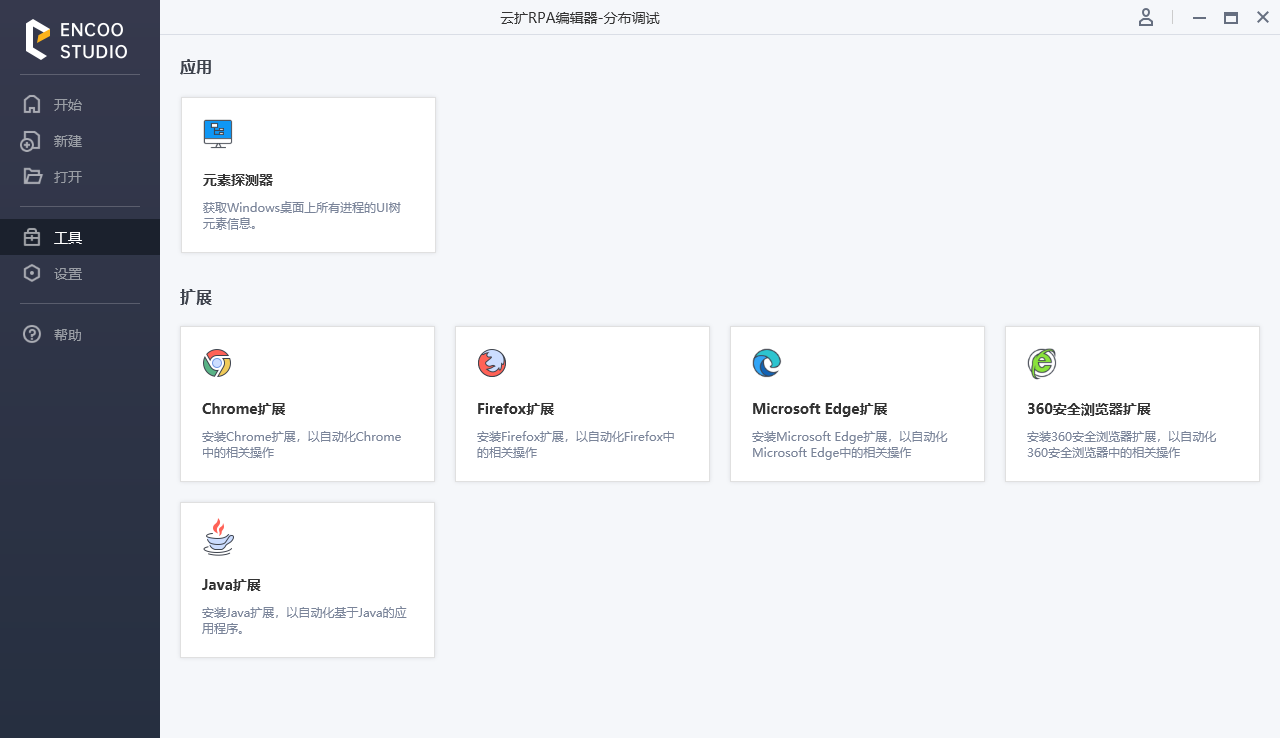This screenshot has height=738, width=1280.
Task: Click the folder icon beside 打开
Action: (32, 177)
